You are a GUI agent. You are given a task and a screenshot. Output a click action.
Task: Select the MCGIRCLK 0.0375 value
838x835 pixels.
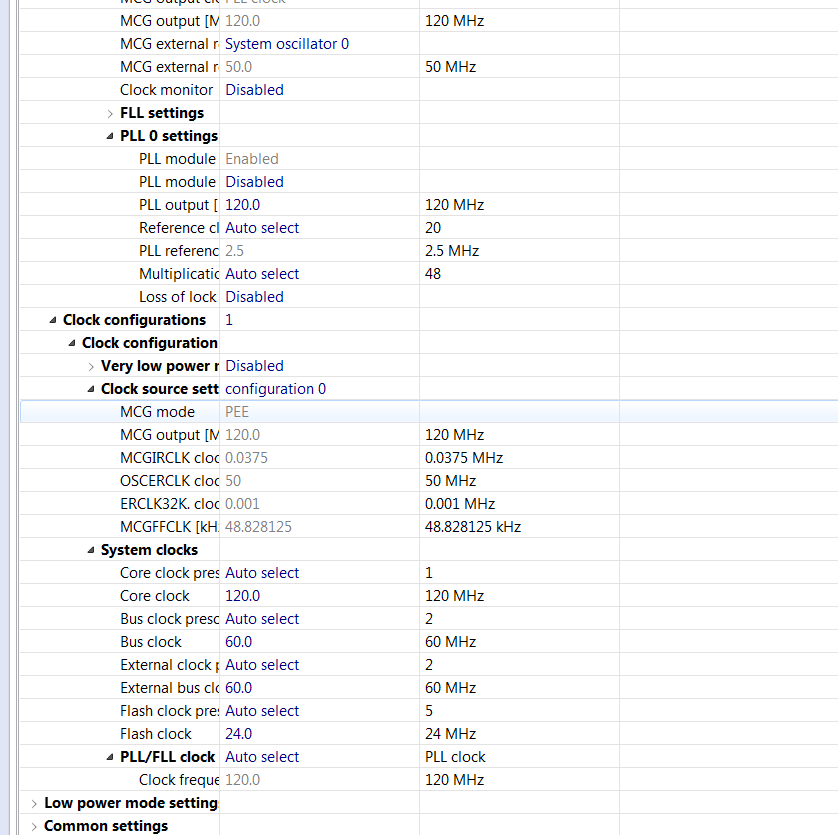tap(246, 458)
